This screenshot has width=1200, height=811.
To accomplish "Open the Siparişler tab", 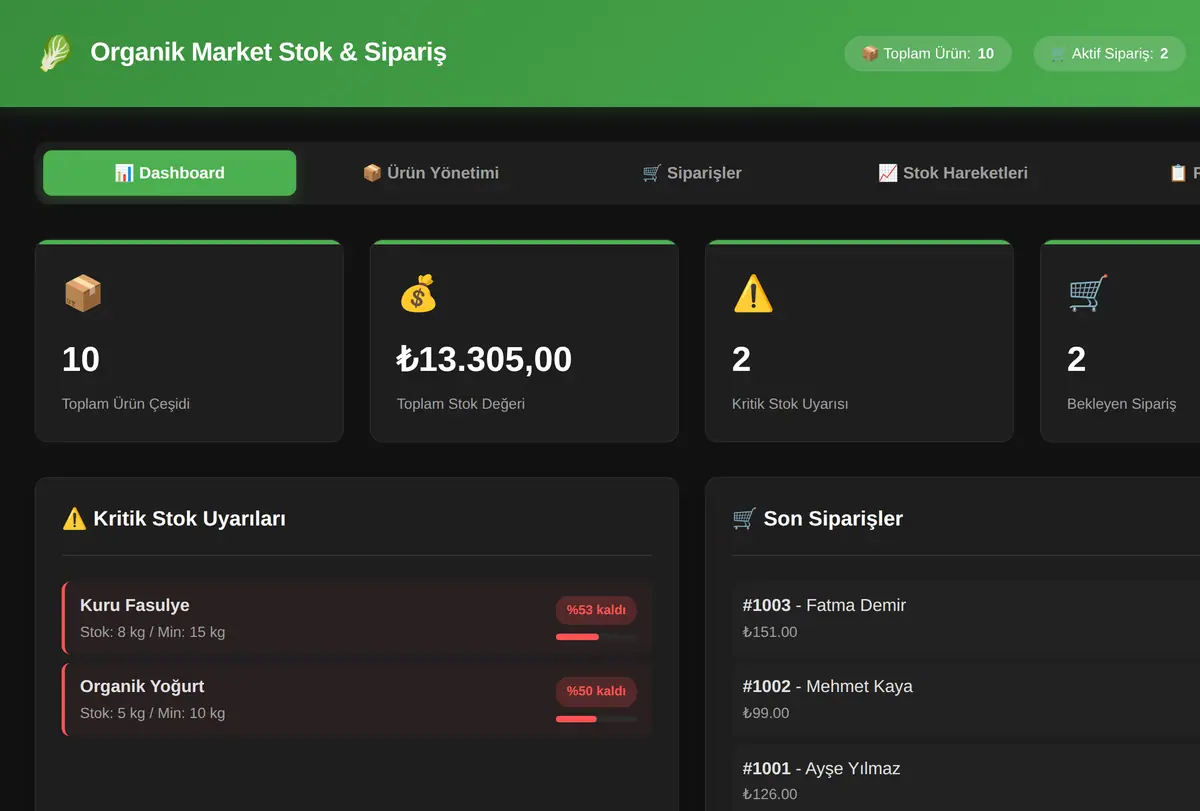I will coord(692,173).
